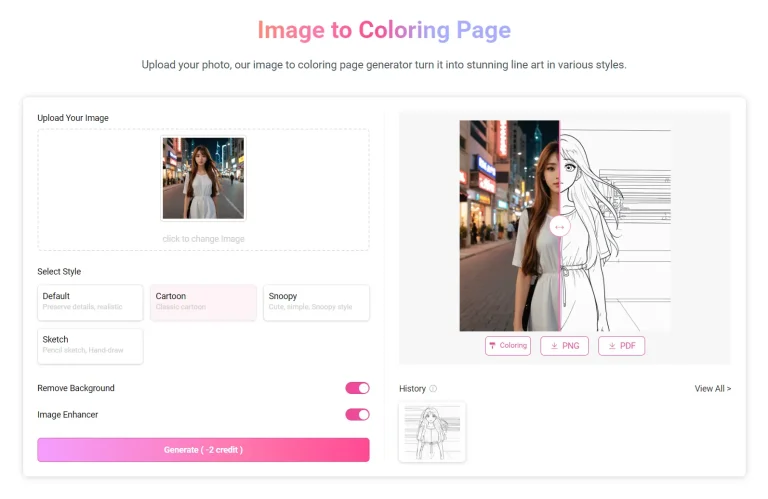
Task: Click the 'click to change image' text
Action: [x=203, y=239]
